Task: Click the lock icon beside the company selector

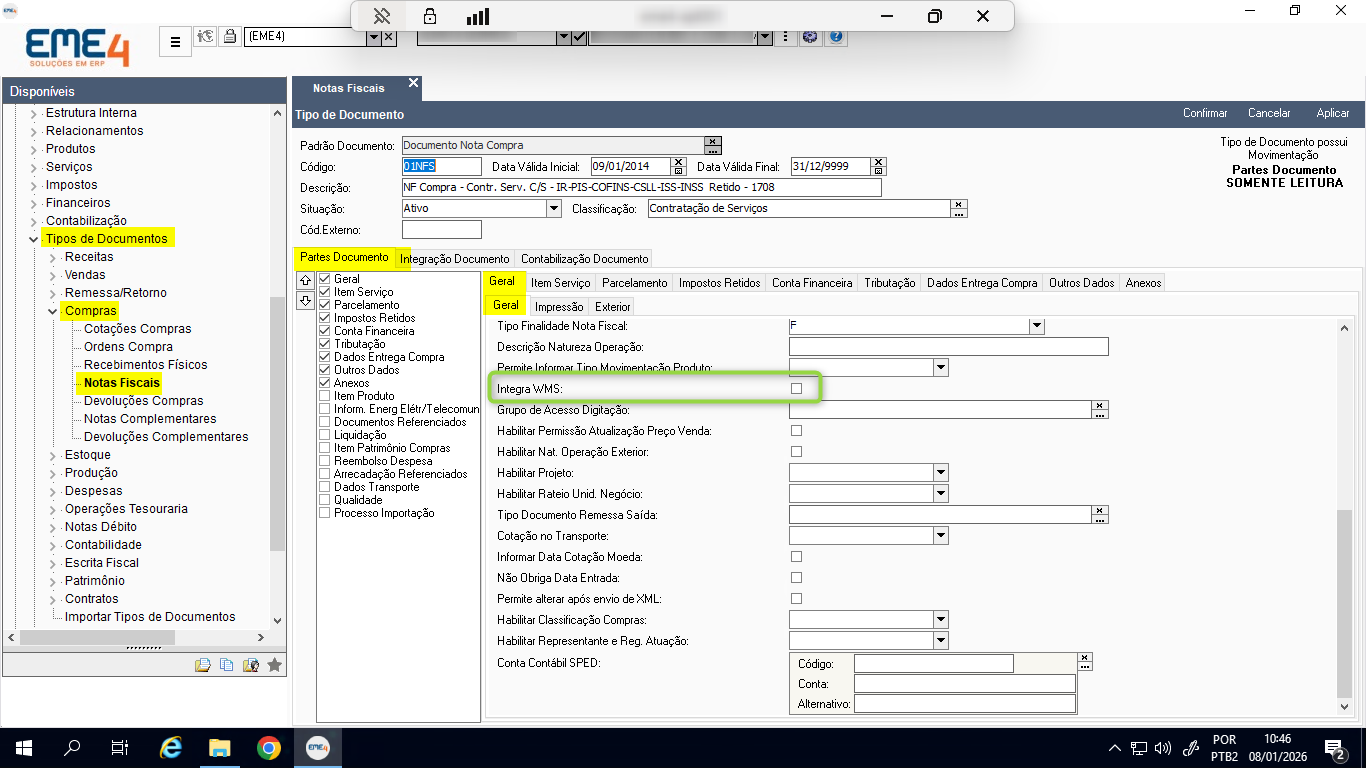Action: pos(231,37)
